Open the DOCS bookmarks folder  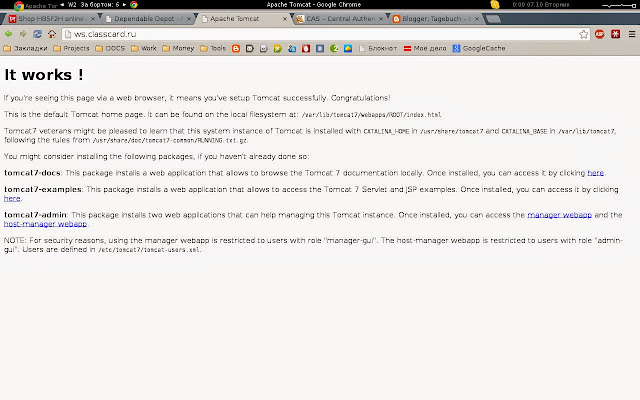pos(110,49)
